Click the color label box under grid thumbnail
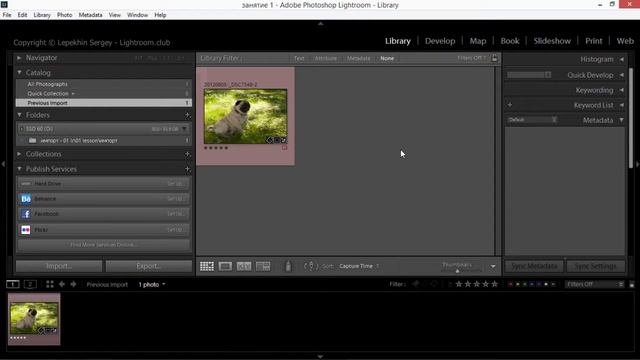This screenshot has width=640, height=360. click(284, 148)
